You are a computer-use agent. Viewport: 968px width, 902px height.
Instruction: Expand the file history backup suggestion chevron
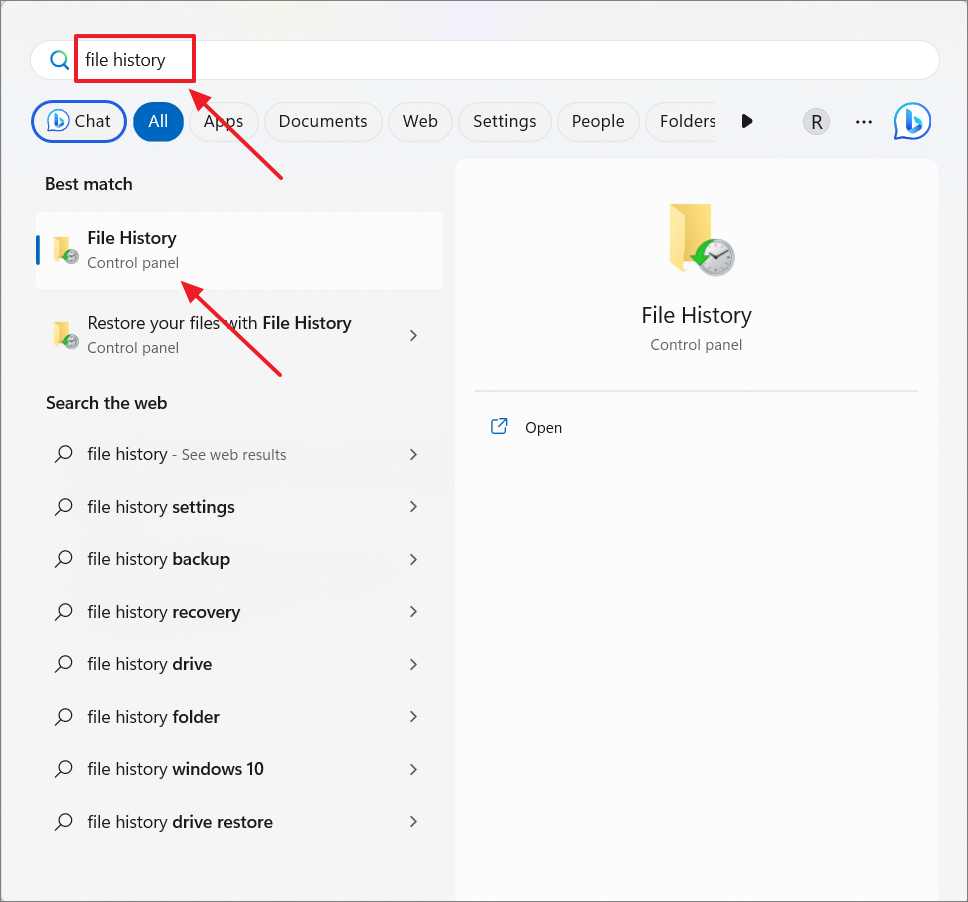tap(413, 559)
